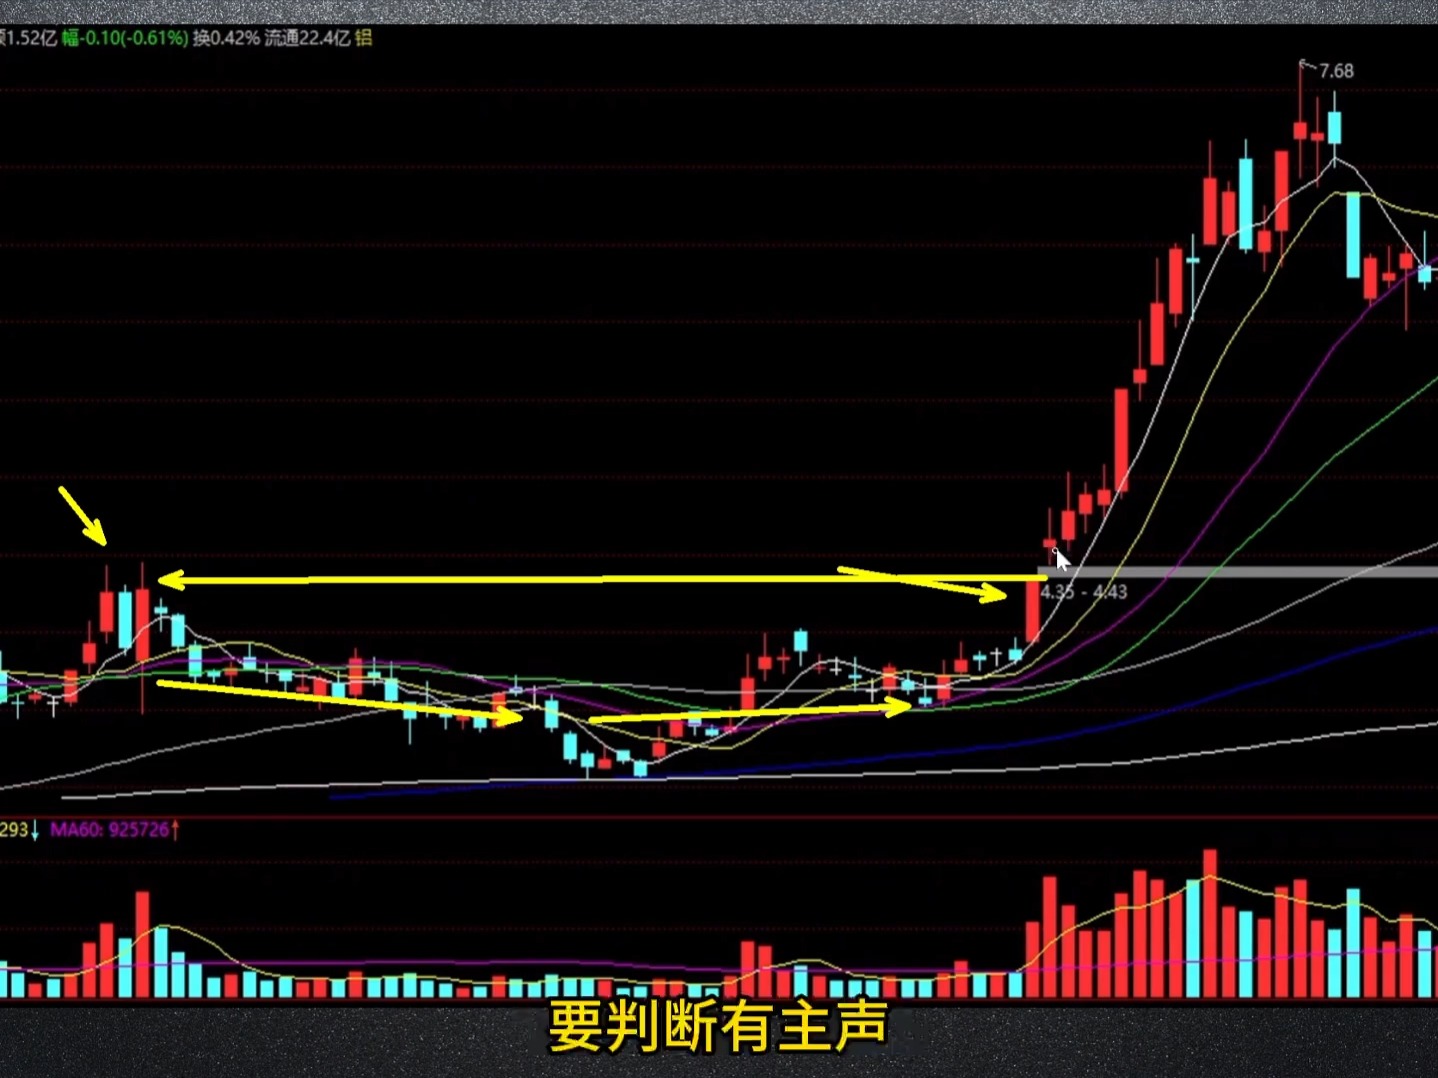Select the lowest cyan candle at the chart bottom

[640, 768]
